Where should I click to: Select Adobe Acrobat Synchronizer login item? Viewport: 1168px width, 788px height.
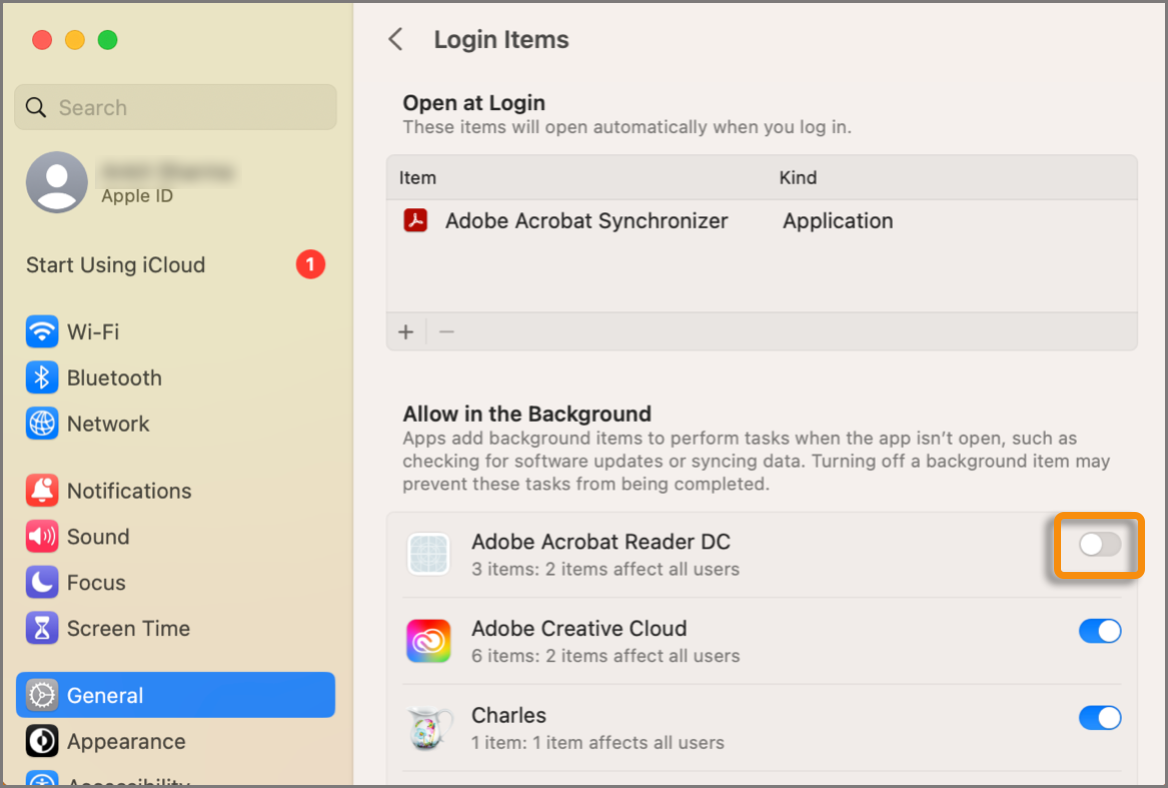click(x=586, y=221)
